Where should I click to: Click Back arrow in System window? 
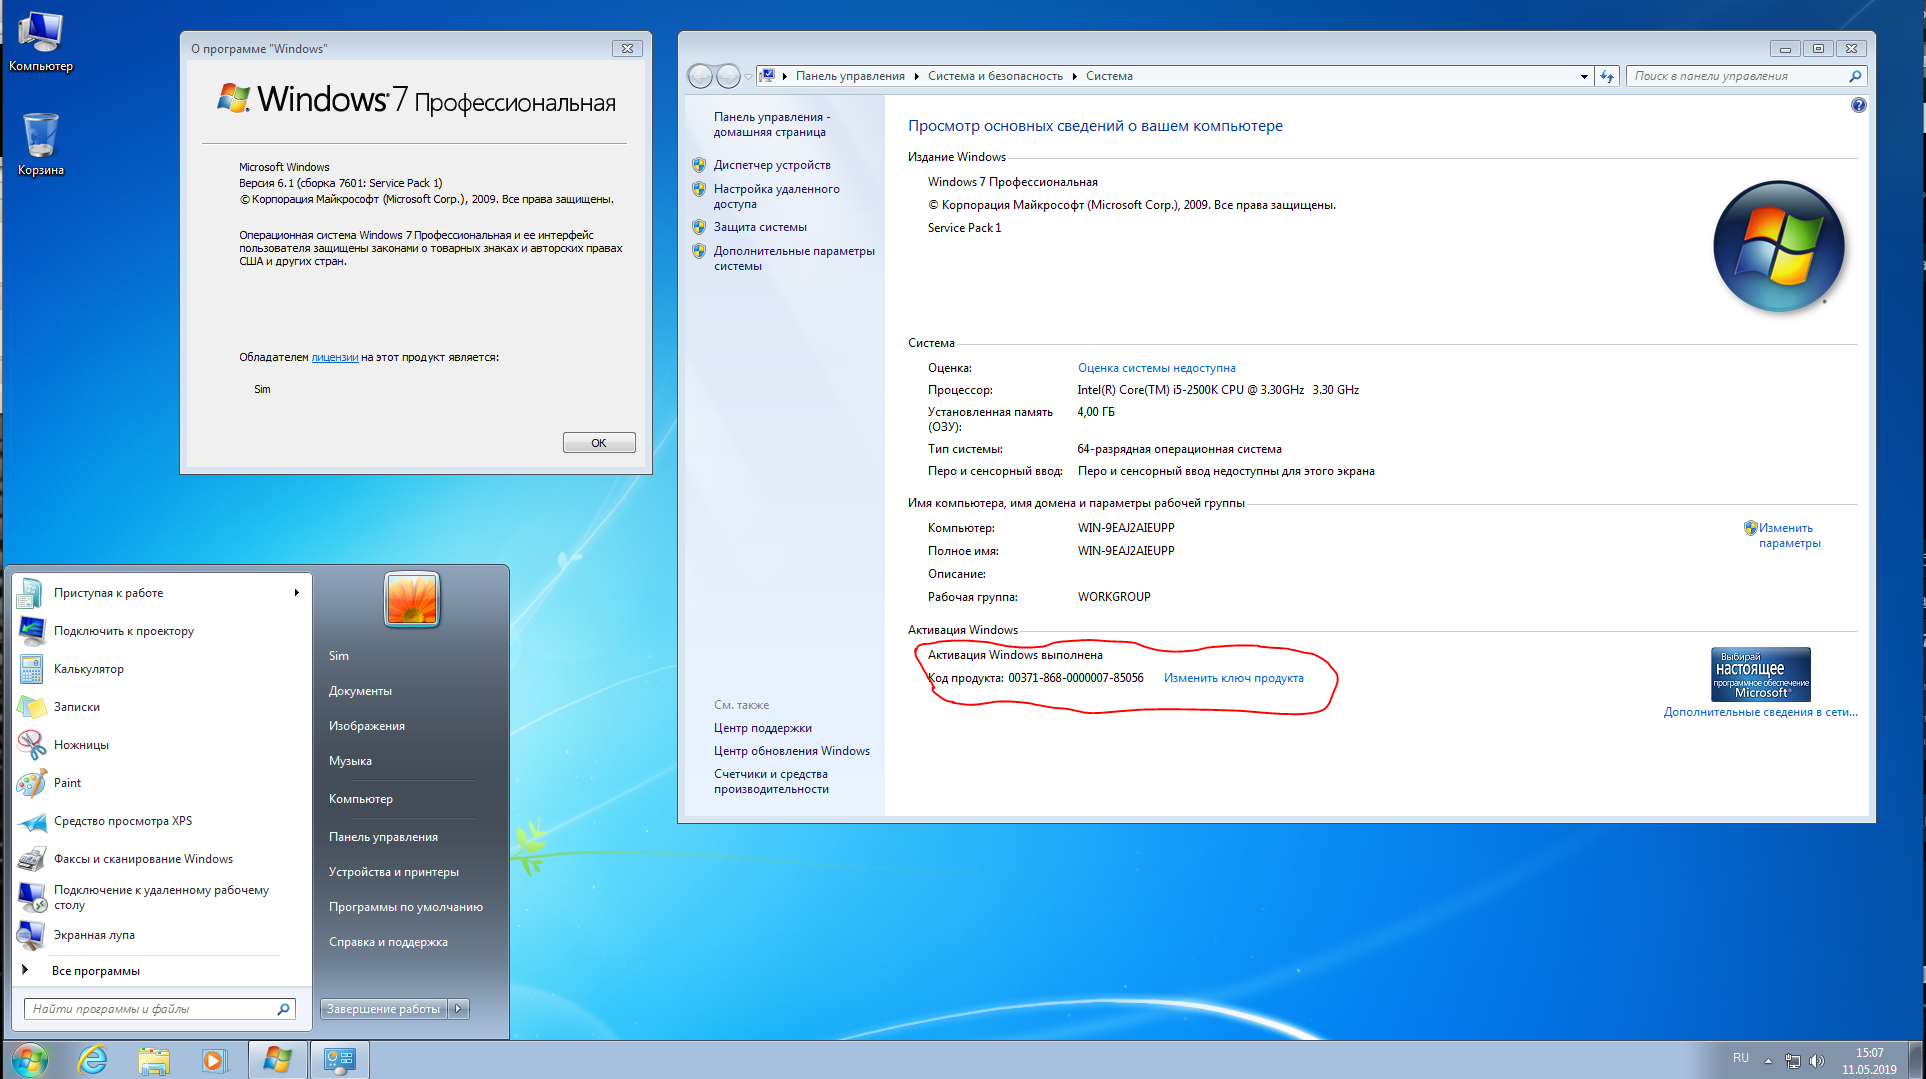tap(700, 76)
